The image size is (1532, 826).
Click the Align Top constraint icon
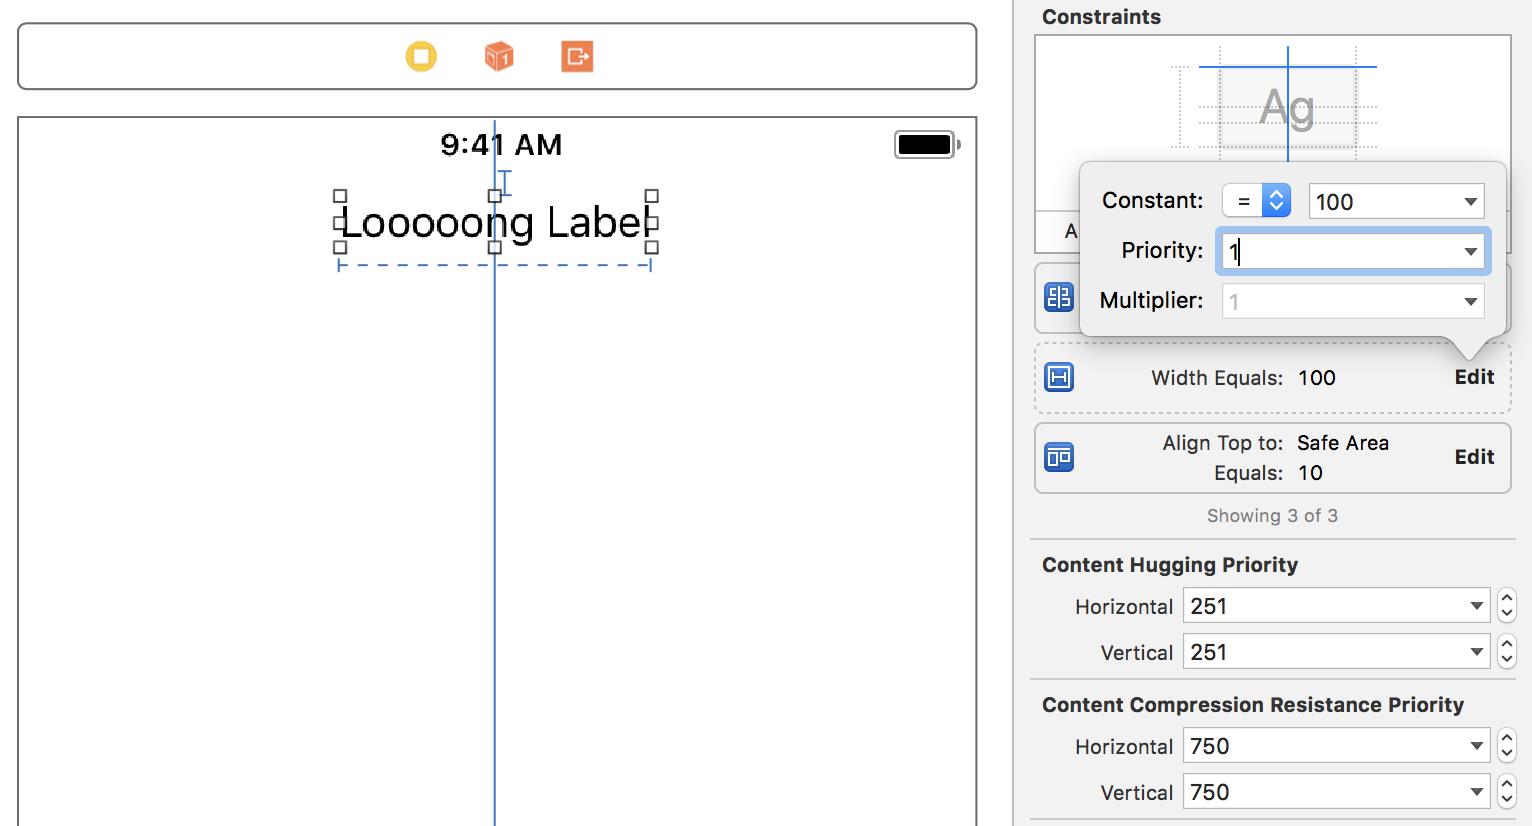1059,457
